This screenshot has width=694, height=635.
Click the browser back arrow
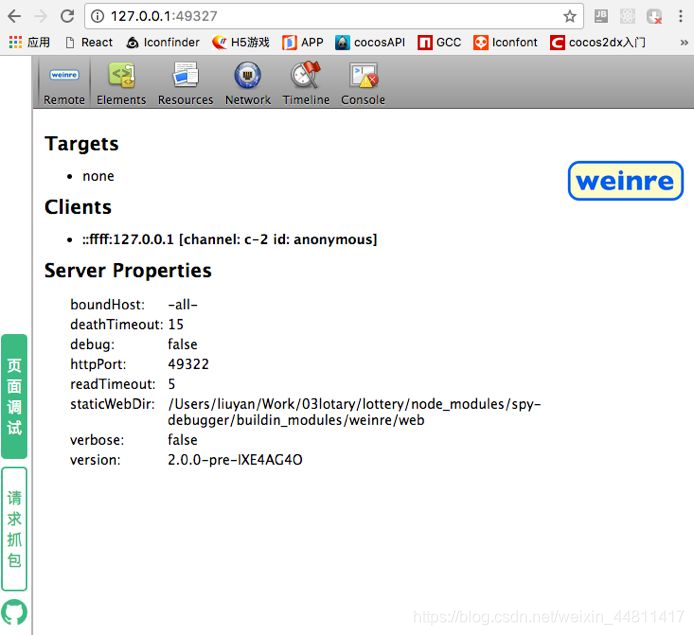(15, 16)
